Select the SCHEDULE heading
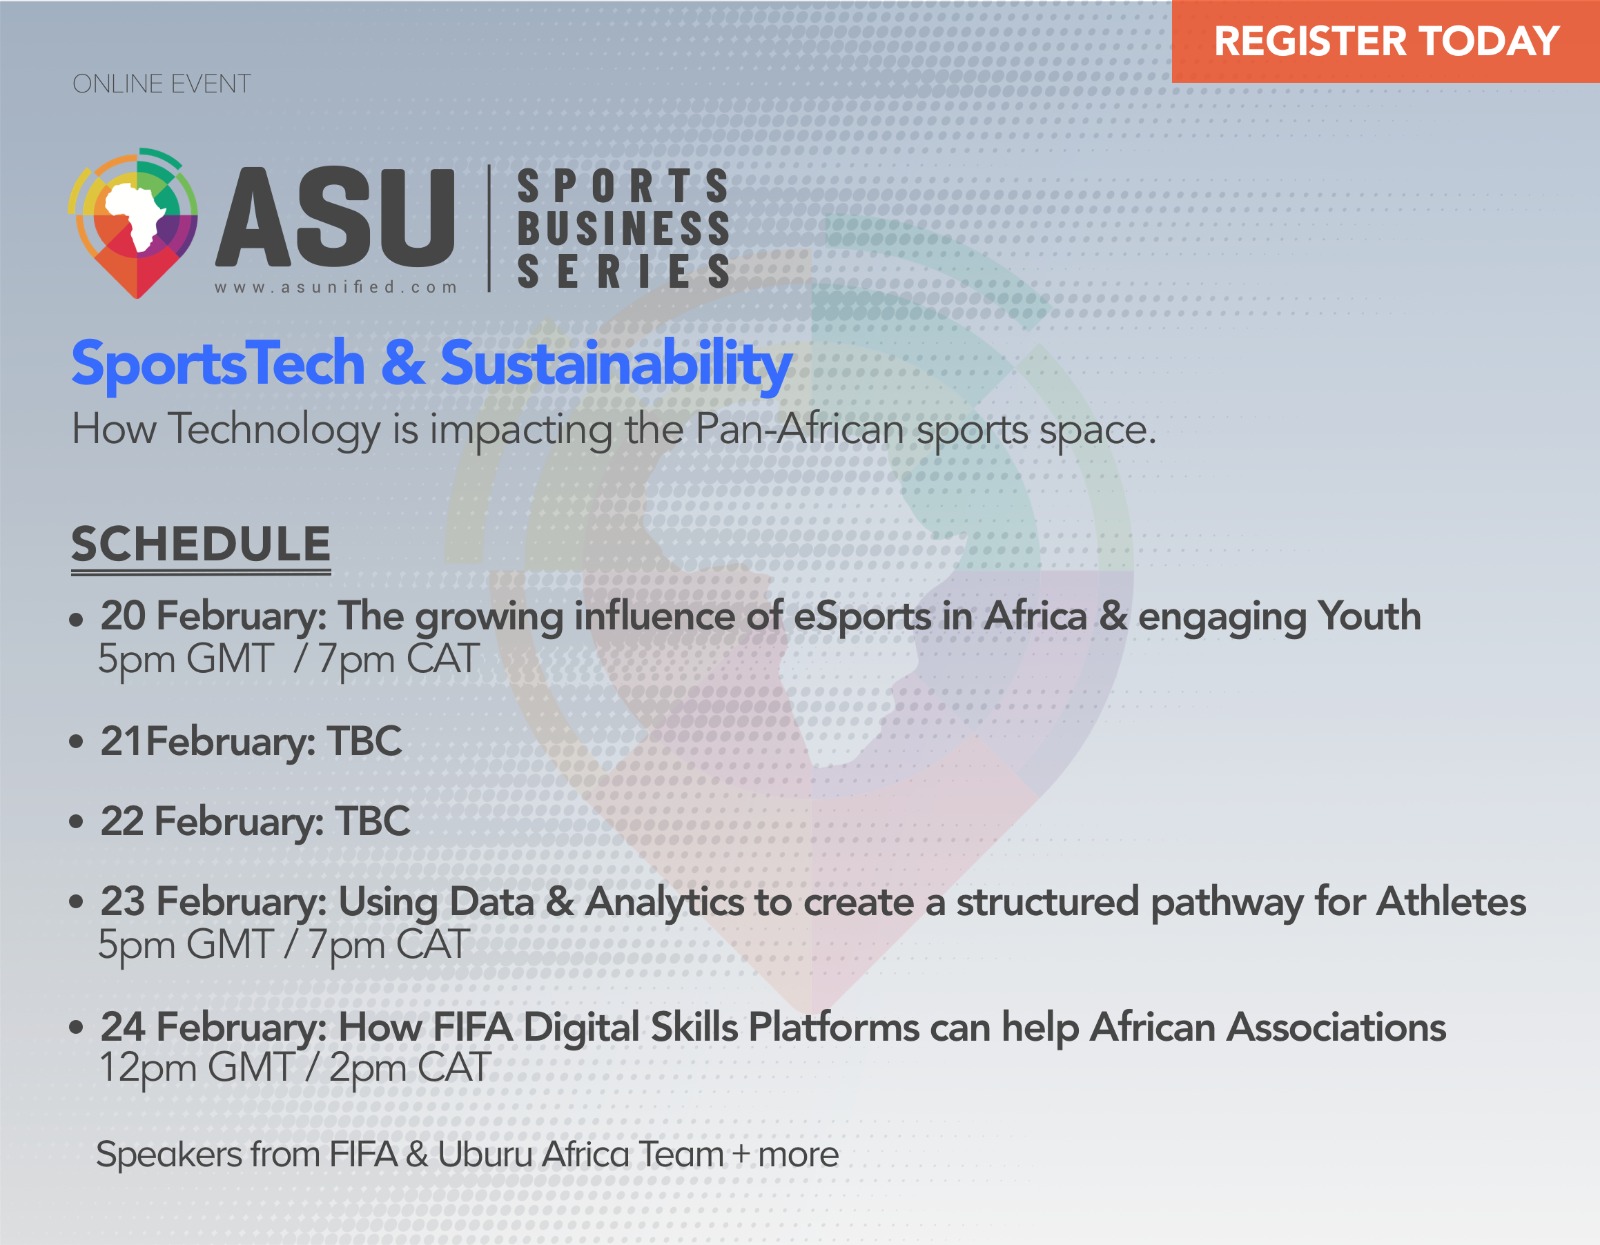 200,546
